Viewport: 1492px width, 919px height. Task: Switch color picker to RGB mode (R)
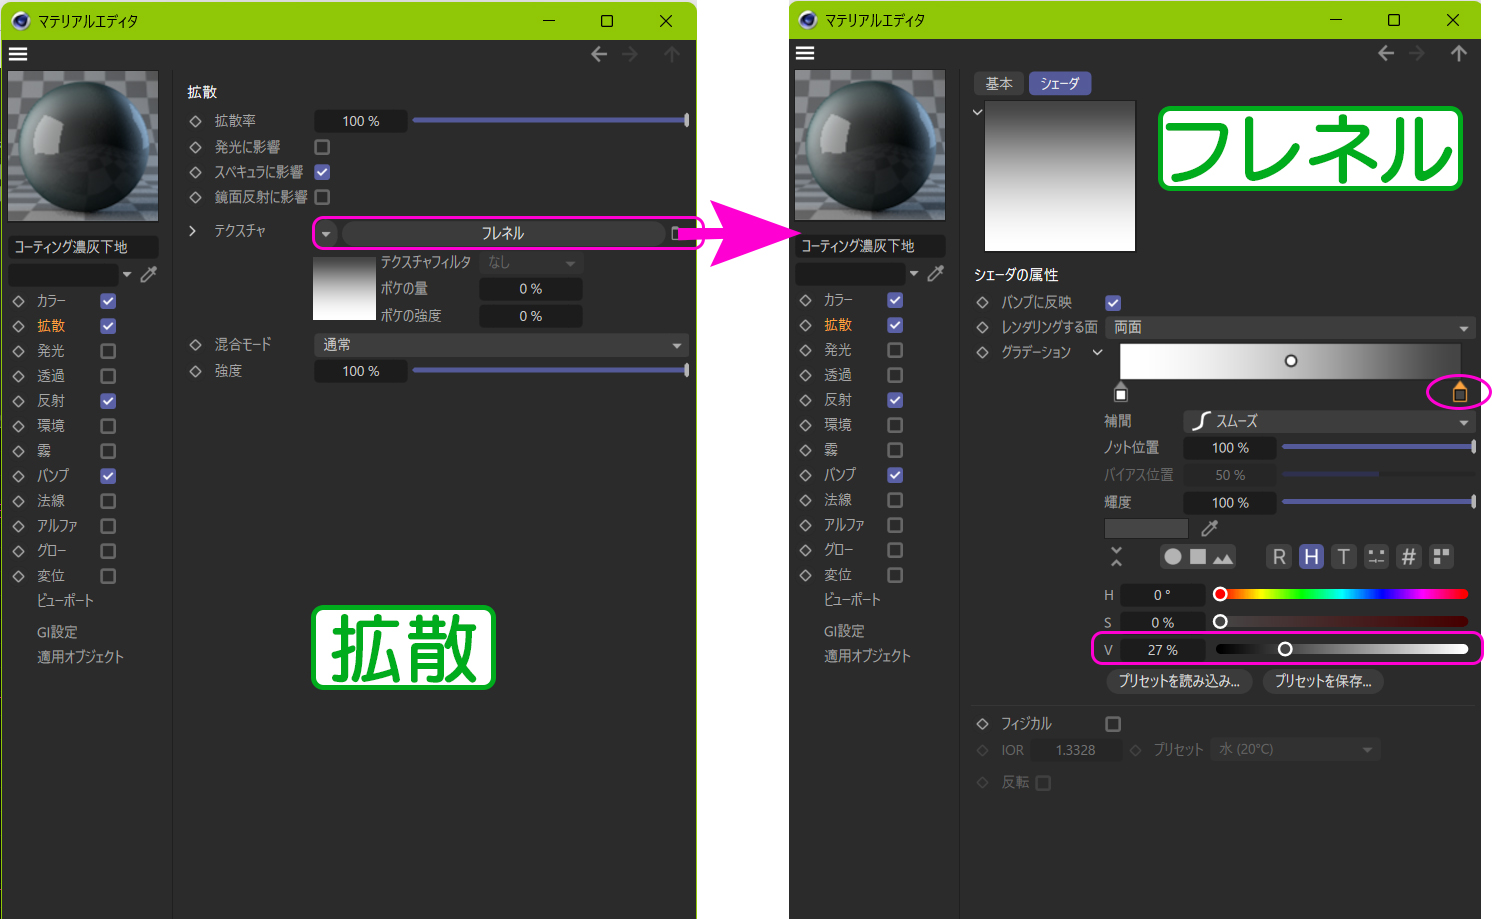[1279, 557]
